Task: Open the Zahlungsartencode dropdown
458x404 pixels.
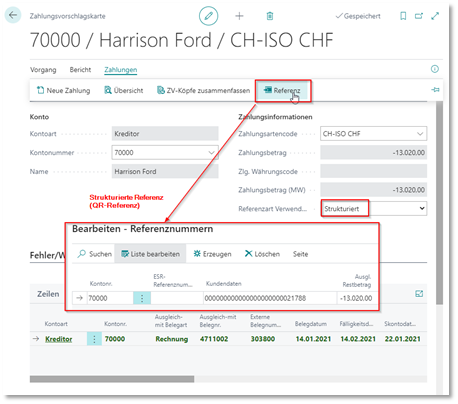Action: 420,134
